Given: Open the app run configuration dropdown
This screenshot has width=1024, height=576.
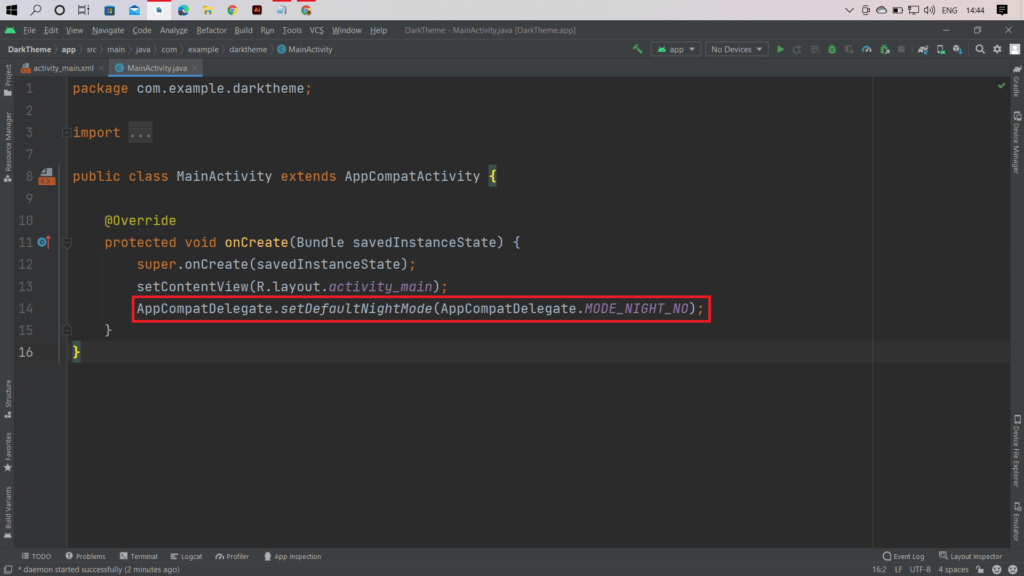Looking at the screenshot, I should tap(676, 49).
